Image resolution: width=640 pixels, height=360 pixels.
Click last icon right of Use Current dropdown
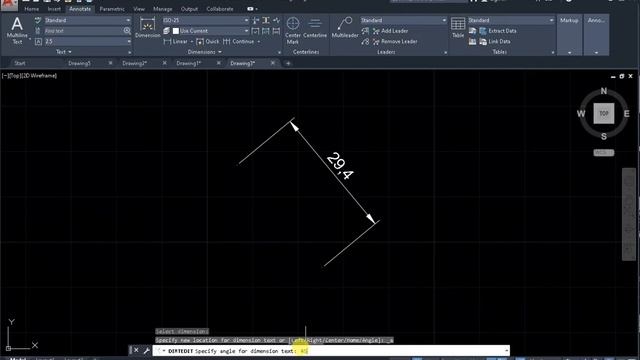(276, 31)
